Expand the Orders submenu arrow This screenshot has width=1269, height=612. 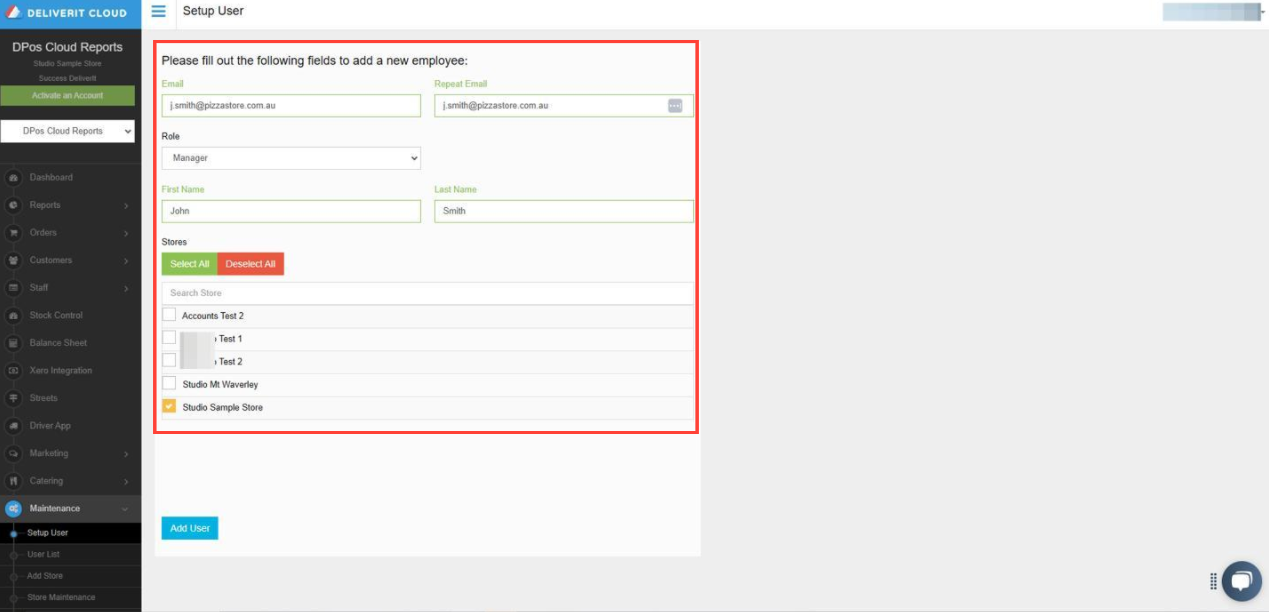coord(126,233)
